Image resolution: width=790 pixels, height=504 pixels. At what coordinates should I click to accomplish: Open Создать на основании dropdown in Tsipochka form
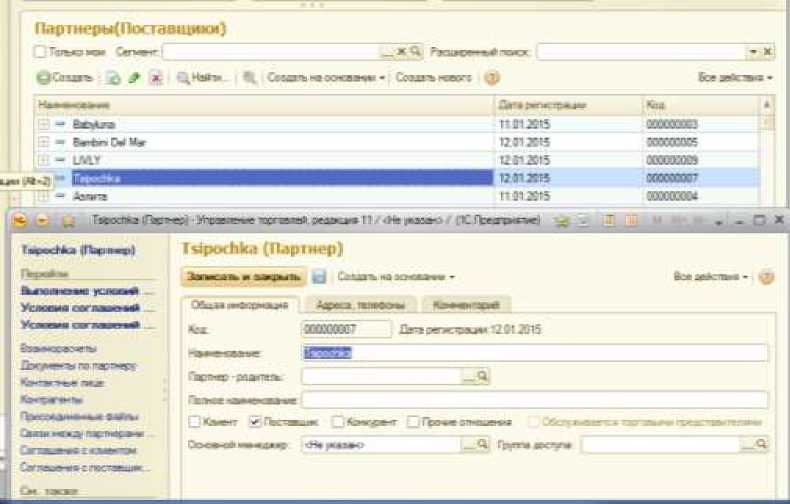click(396, 277)
